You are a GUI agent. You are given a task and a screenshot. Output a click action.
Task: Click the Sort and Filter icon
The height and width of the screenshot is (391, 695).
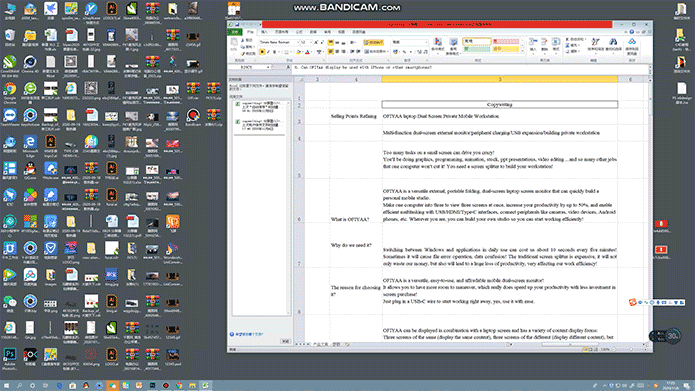pos(595,42)
